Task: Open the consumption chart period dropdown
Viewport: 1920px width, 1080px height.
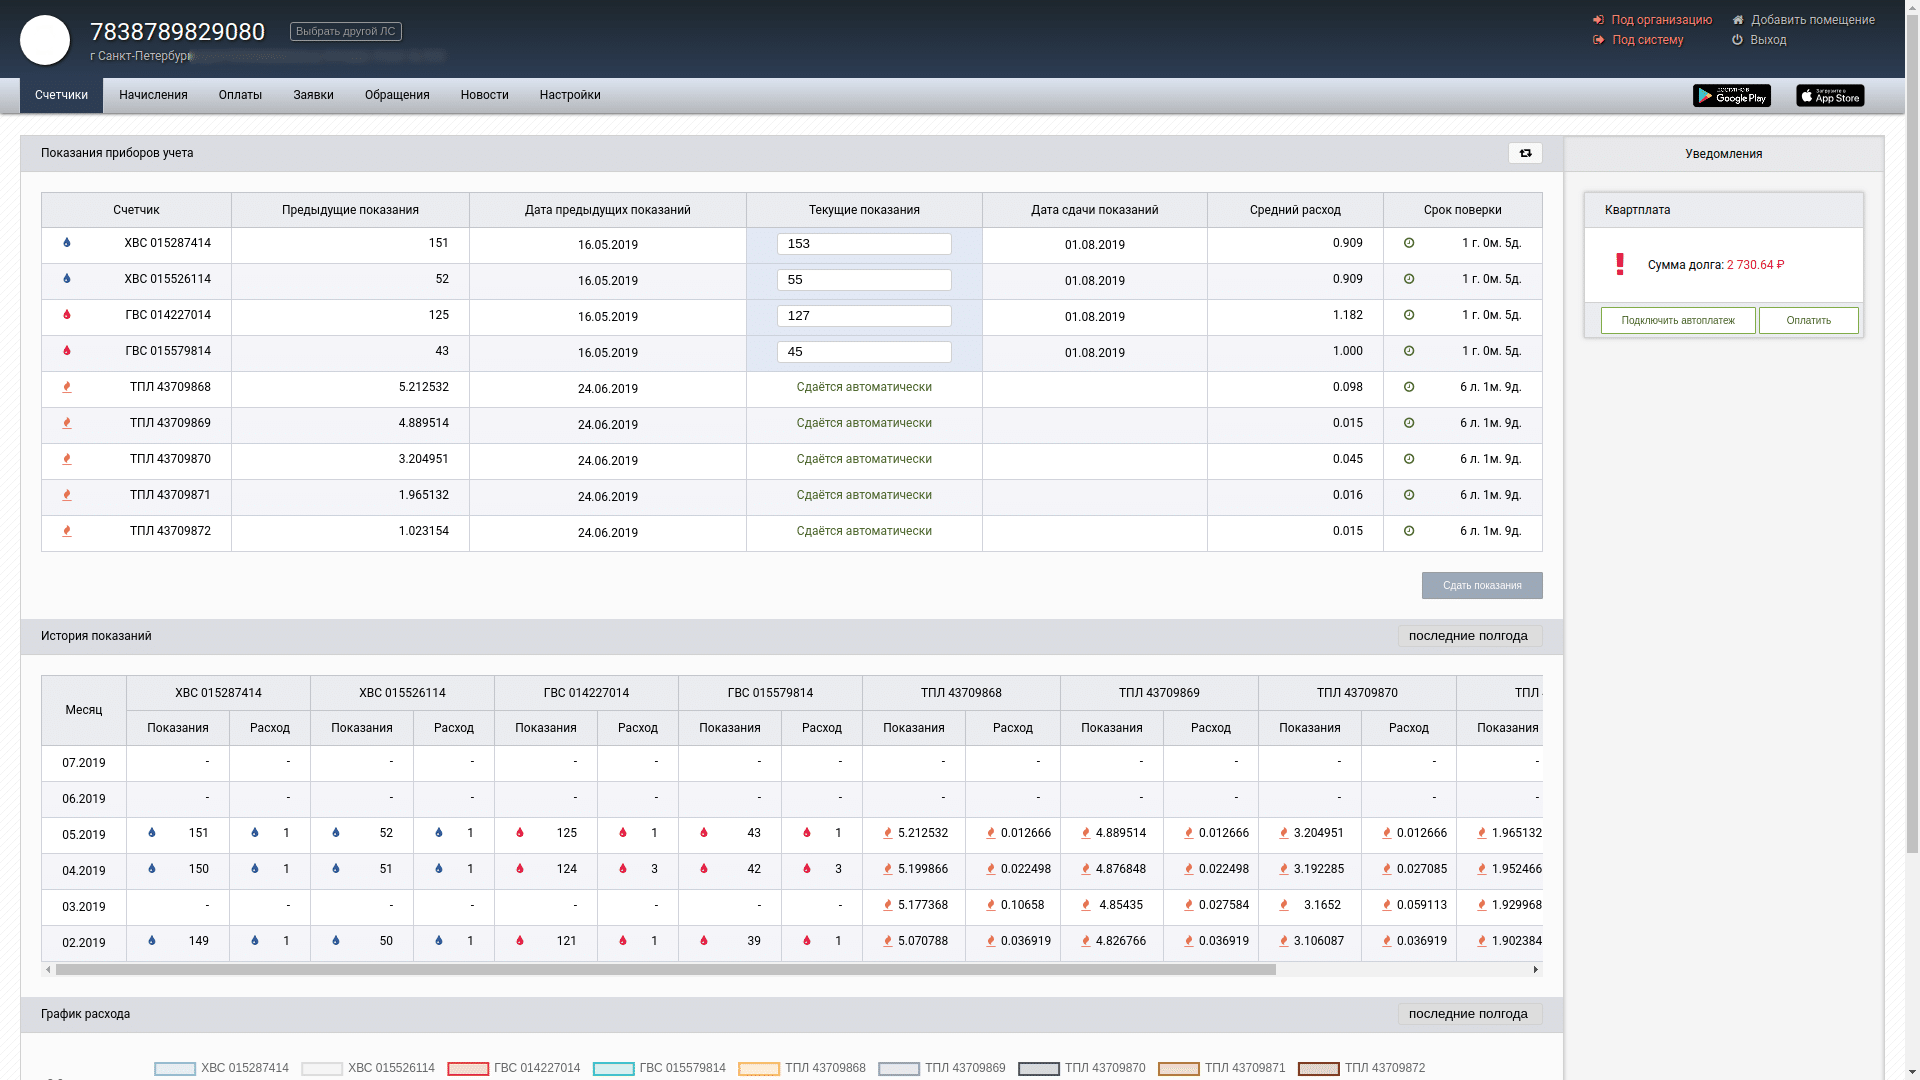Action: tap(1469, 1014)
